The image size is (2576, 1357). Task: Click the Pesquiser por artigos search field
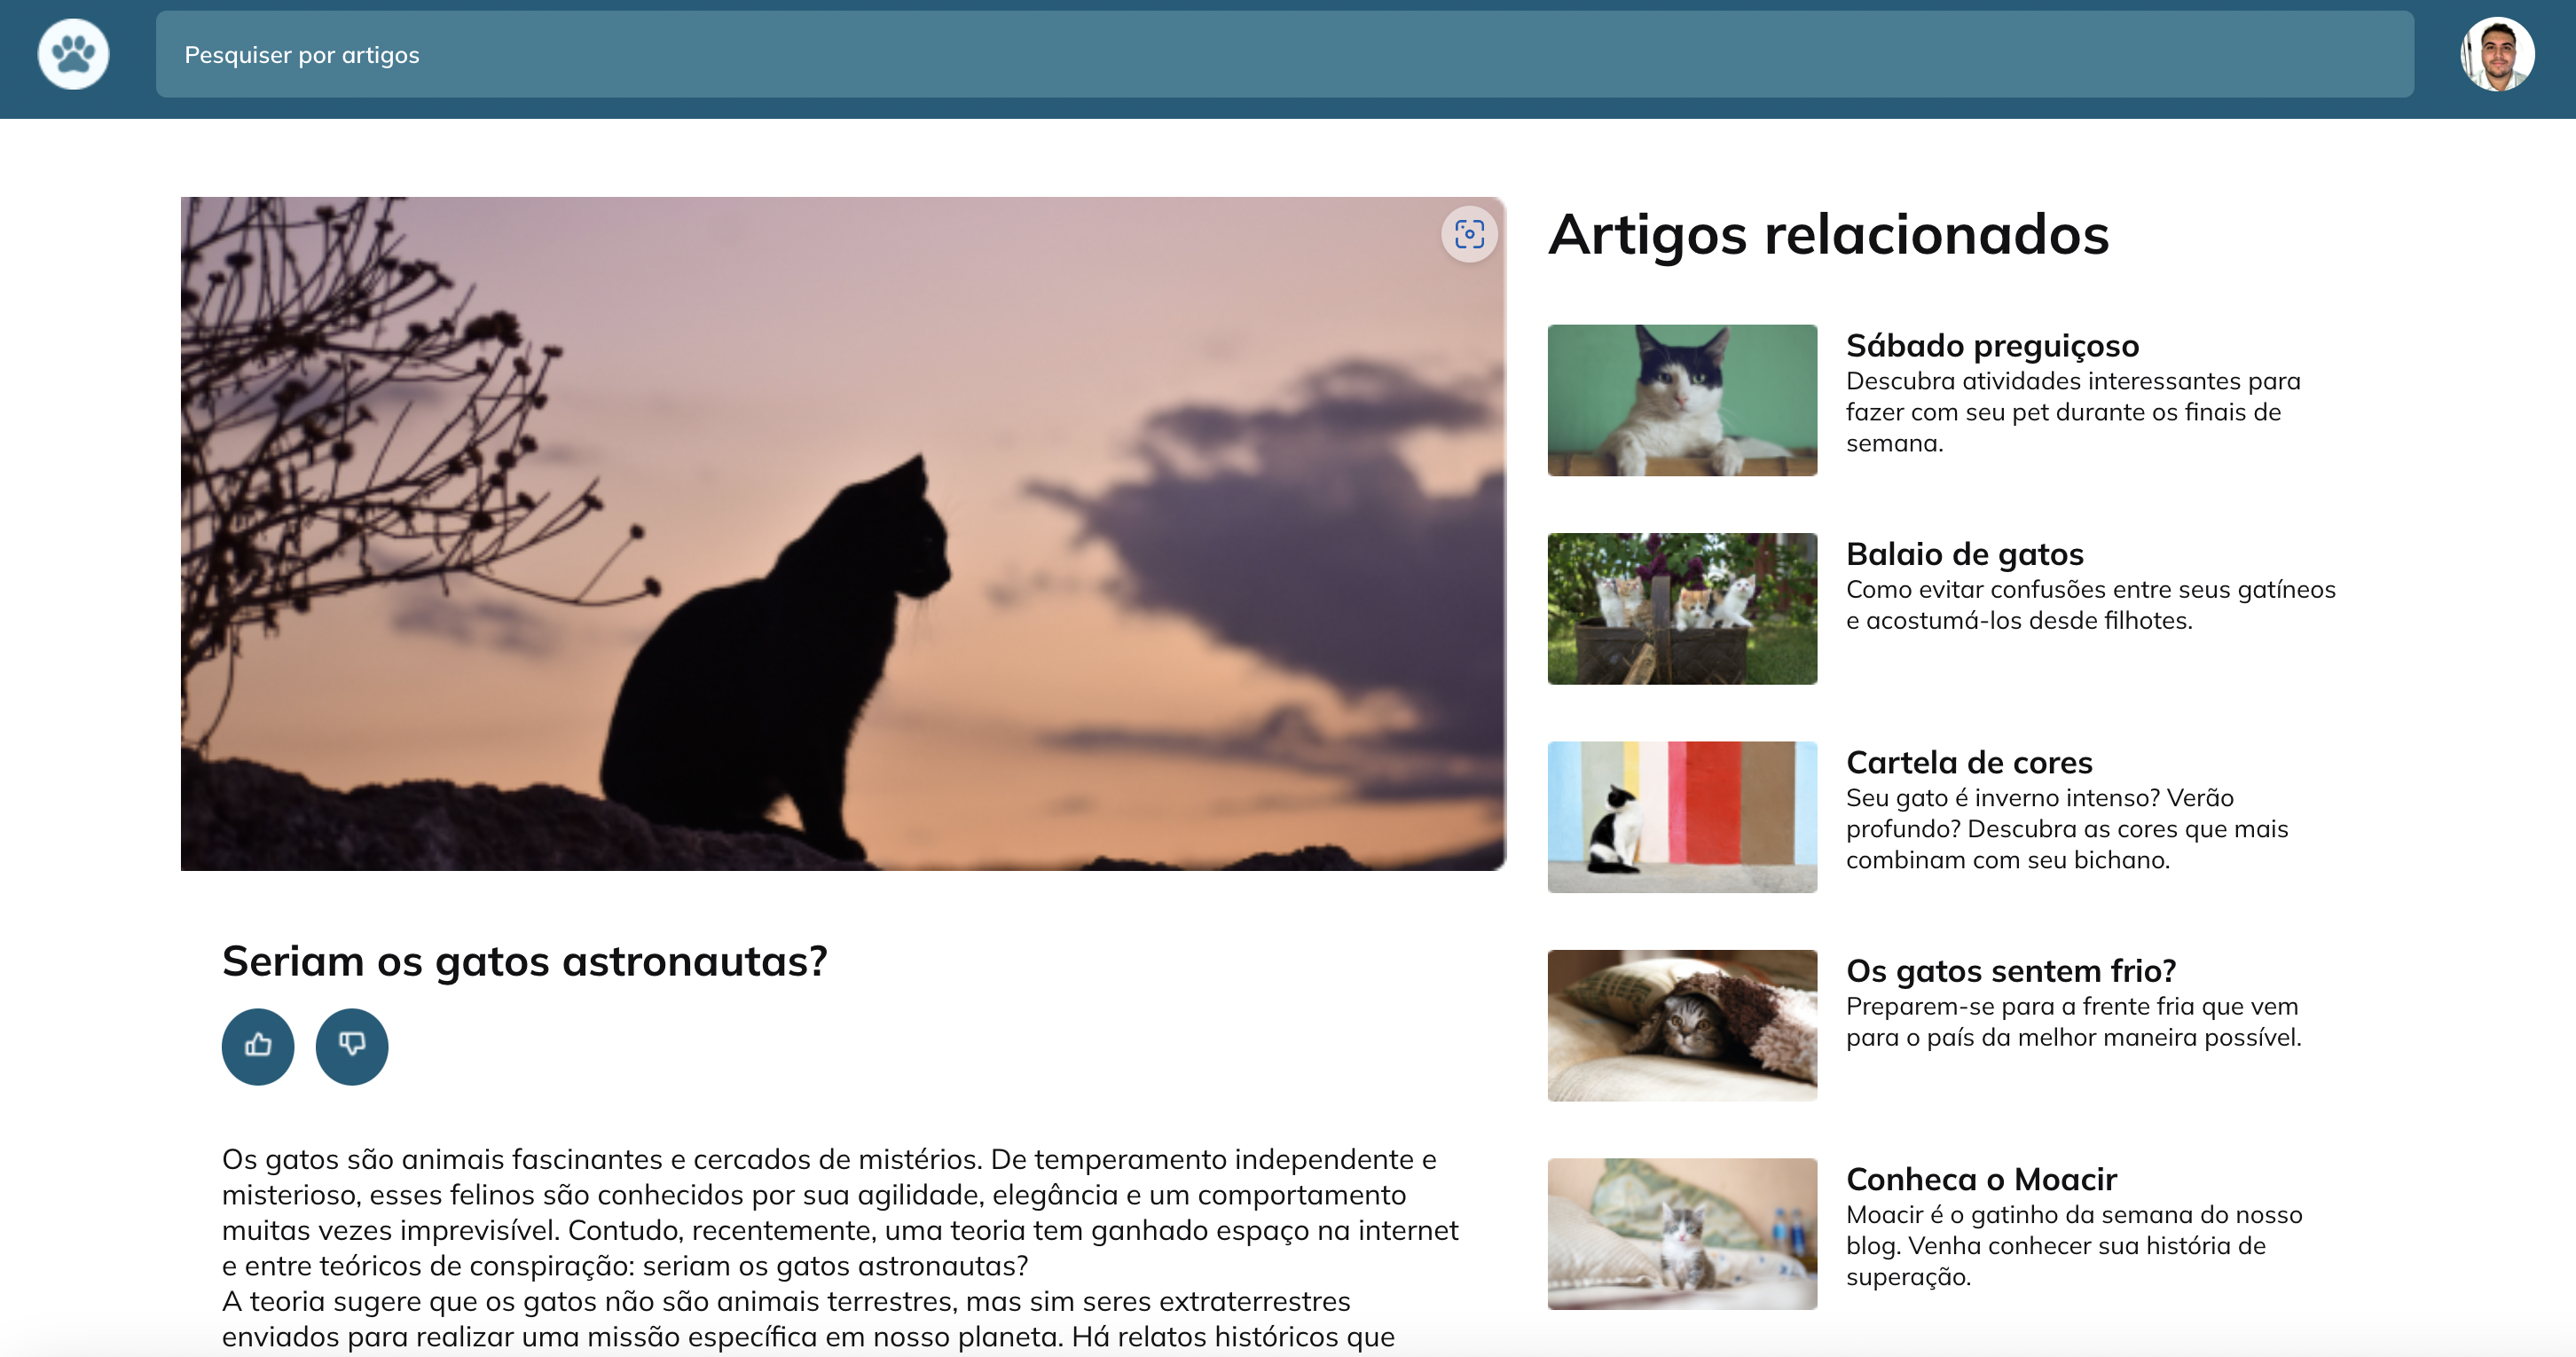tap(1284, 54)
